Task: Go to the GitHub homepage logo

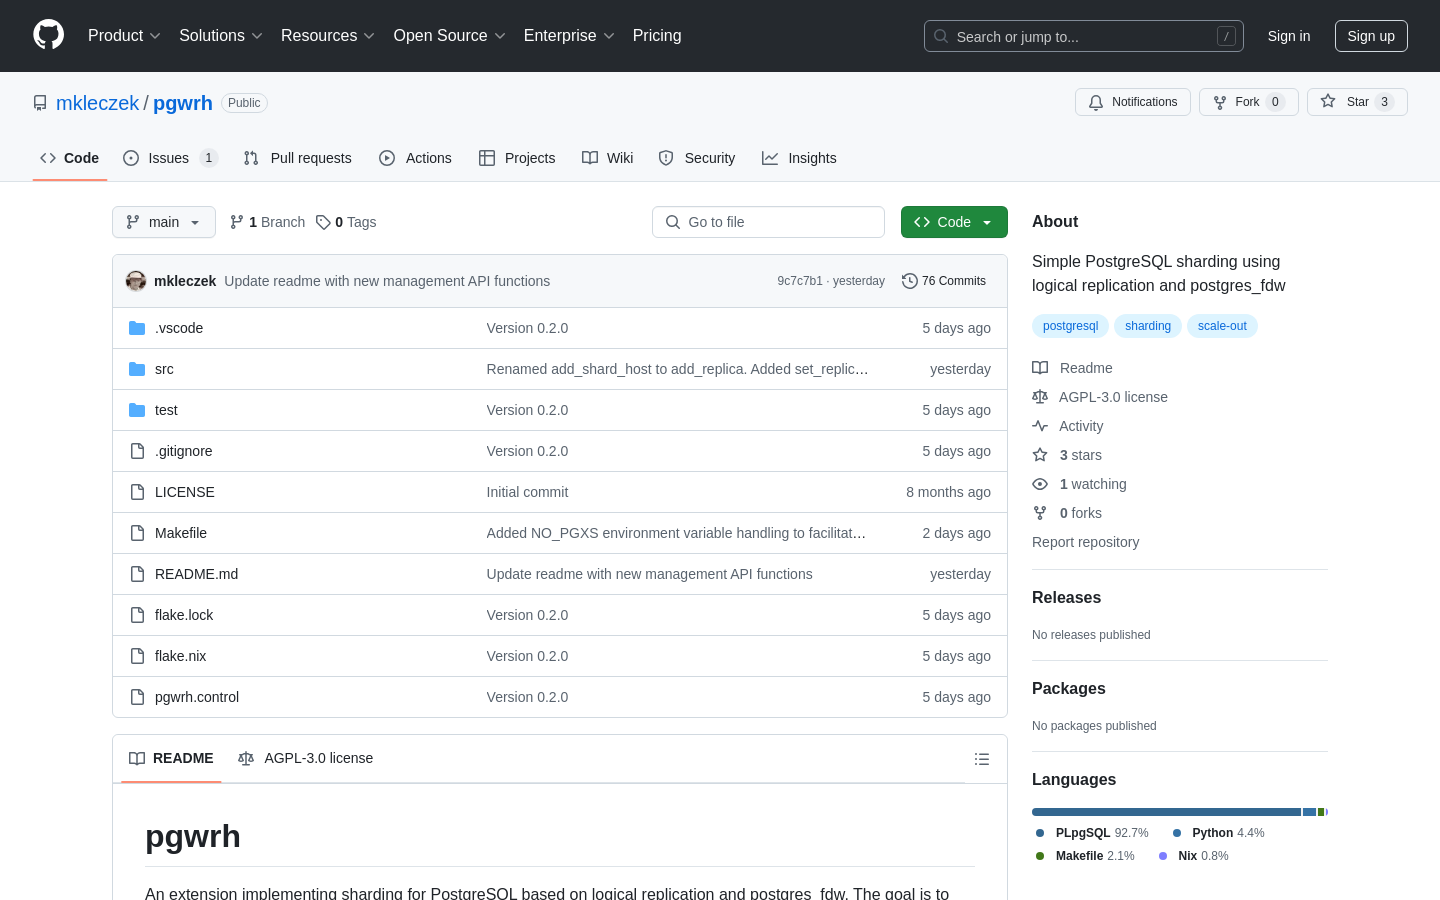Action: pos(49,35)
